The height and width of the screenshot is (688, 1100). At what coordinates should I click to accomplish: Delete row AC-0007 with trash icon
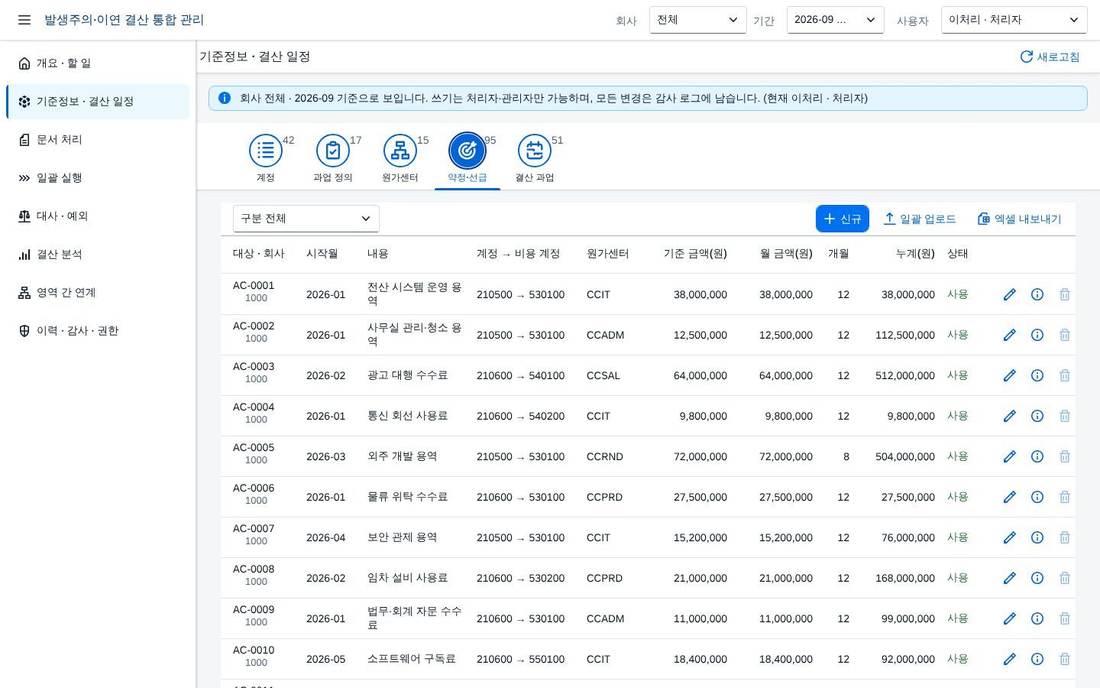click(1064, 537)
